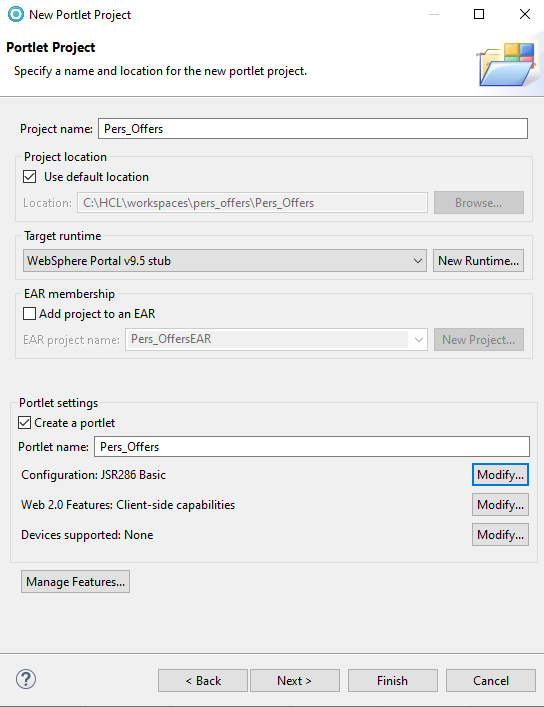Maximize the New Portlet Project window
This screenshot has height=707, width=544.
coord(479,14)
